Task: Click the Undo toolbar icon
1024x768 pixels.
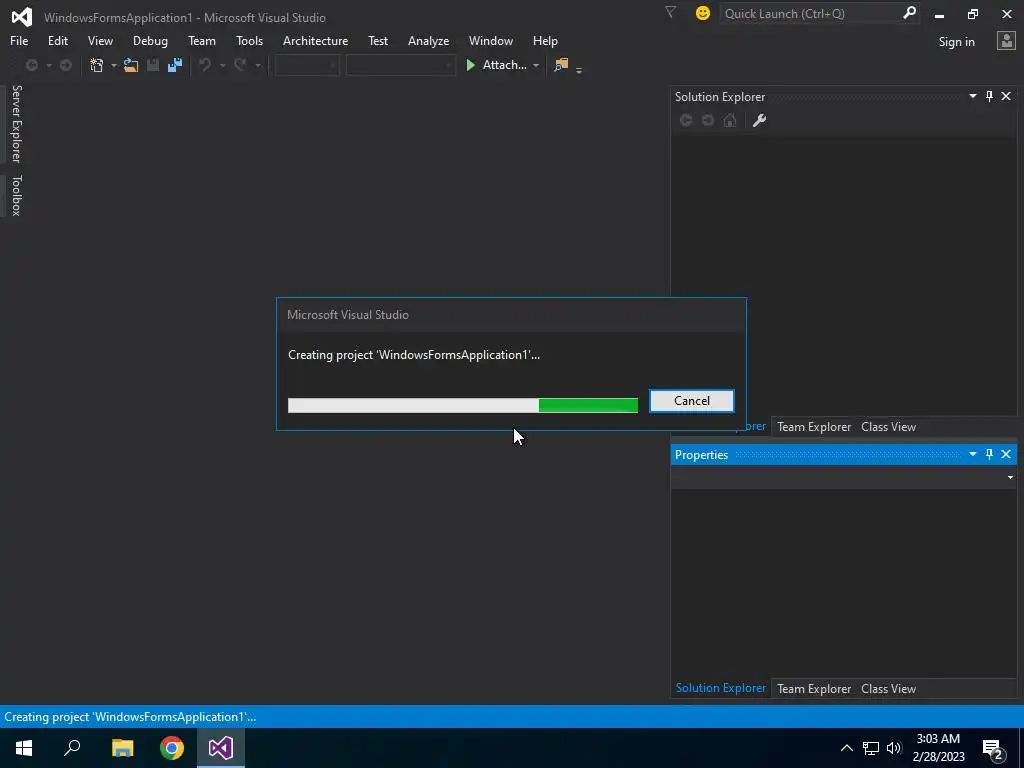Action: tap(205, 65)
